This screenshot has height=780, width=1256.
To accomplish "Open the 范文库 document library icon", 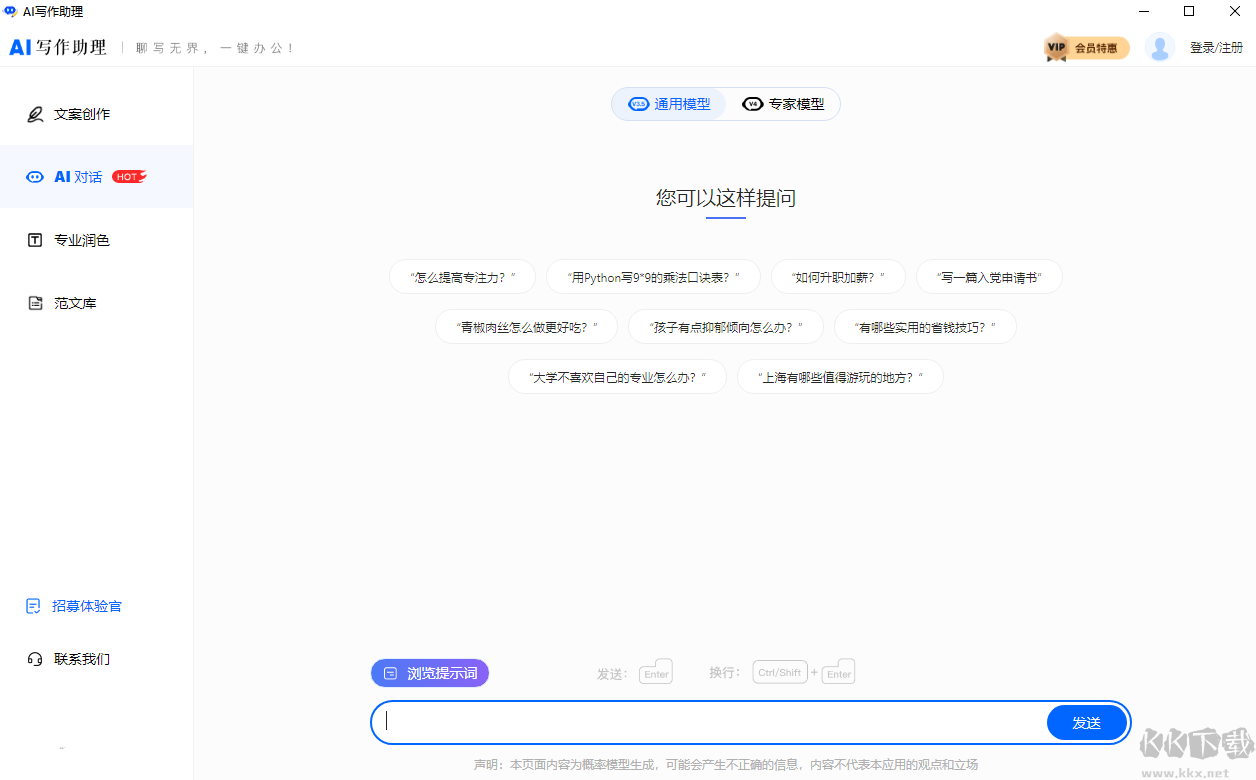I will 34,302.
